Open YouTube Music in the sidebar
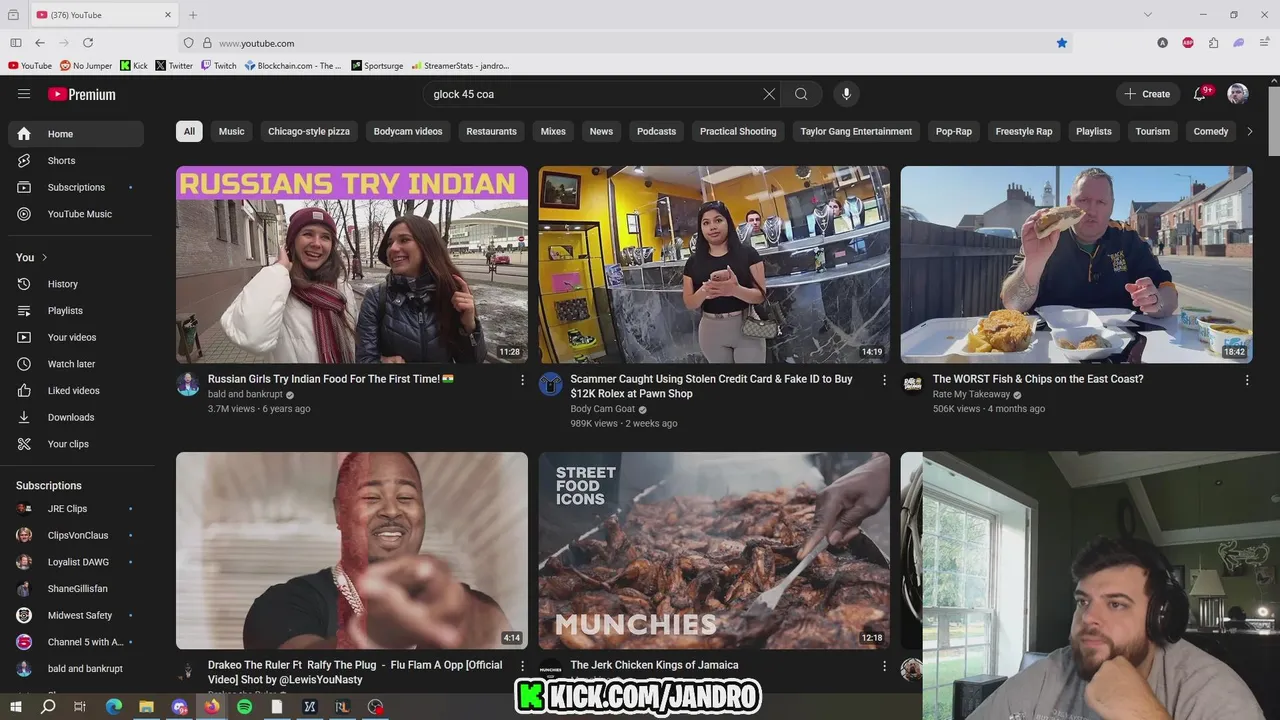The image size is (1280, 720). (x=76, y=214)
